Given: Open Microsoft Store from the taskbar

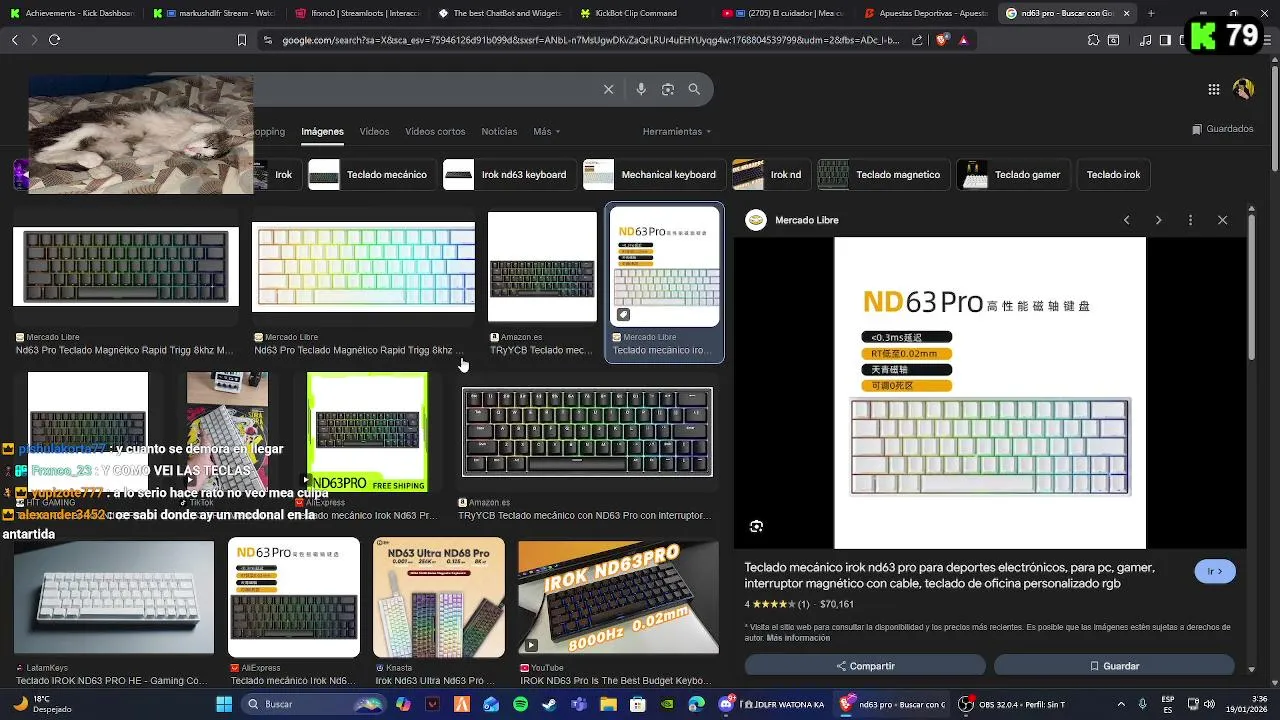Looking at the screenshot, I should click(x=638, y=704).
